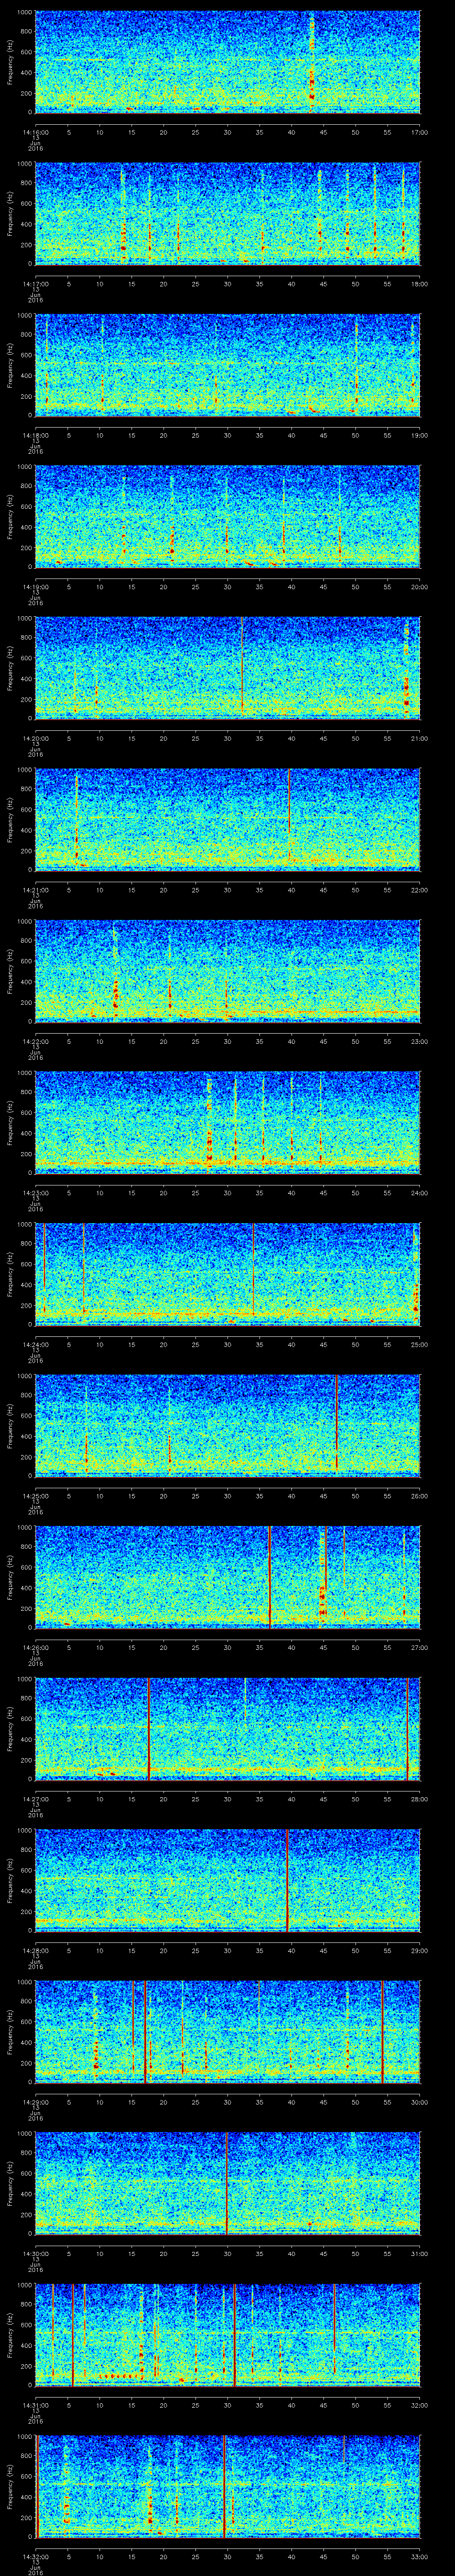Select the spectrogram panel starting at 14:28:00

point(227,1879)
